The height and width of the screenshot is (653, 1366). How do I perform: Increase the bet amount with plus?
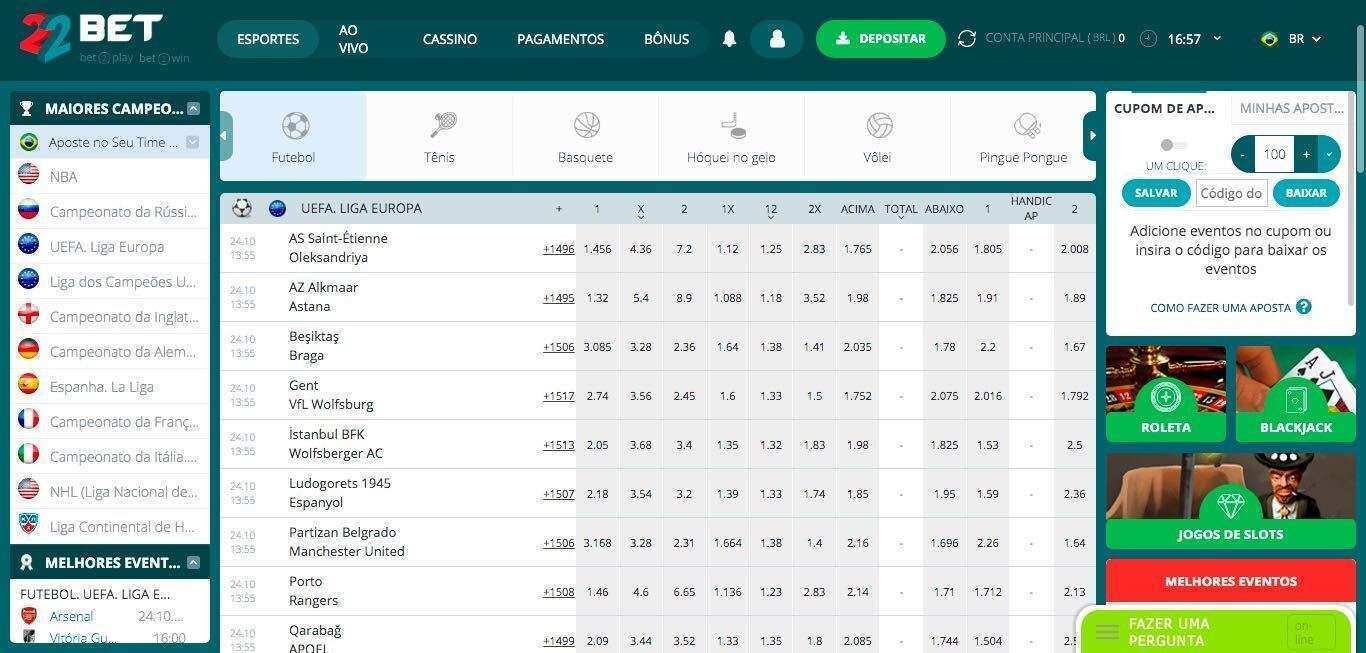pos(1306,154)
